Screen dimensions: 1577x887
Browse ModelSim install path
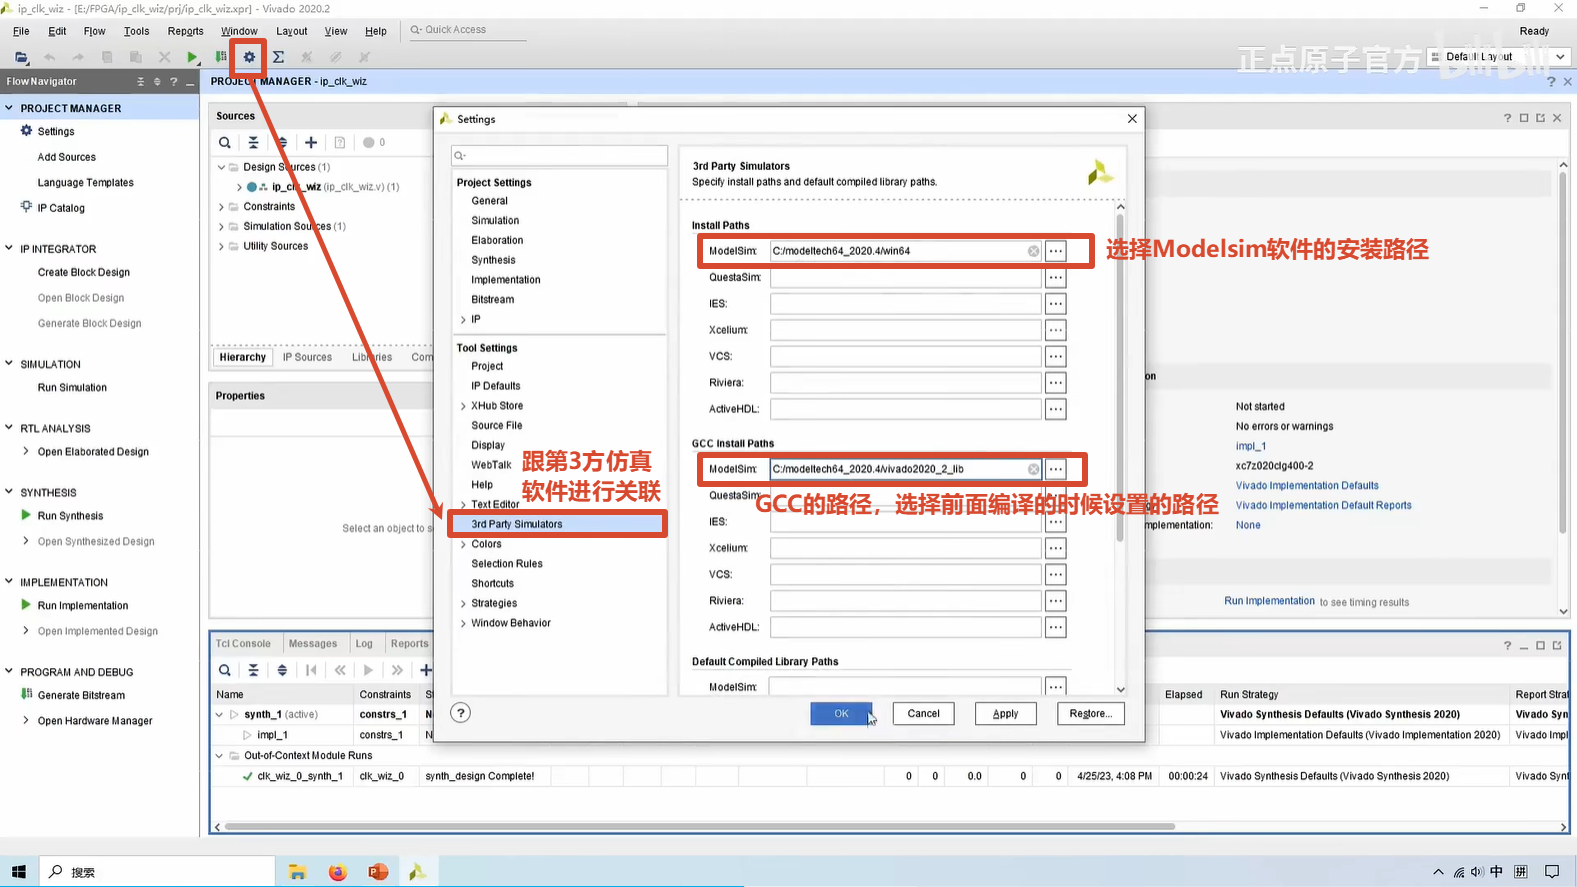point(1055,251)
